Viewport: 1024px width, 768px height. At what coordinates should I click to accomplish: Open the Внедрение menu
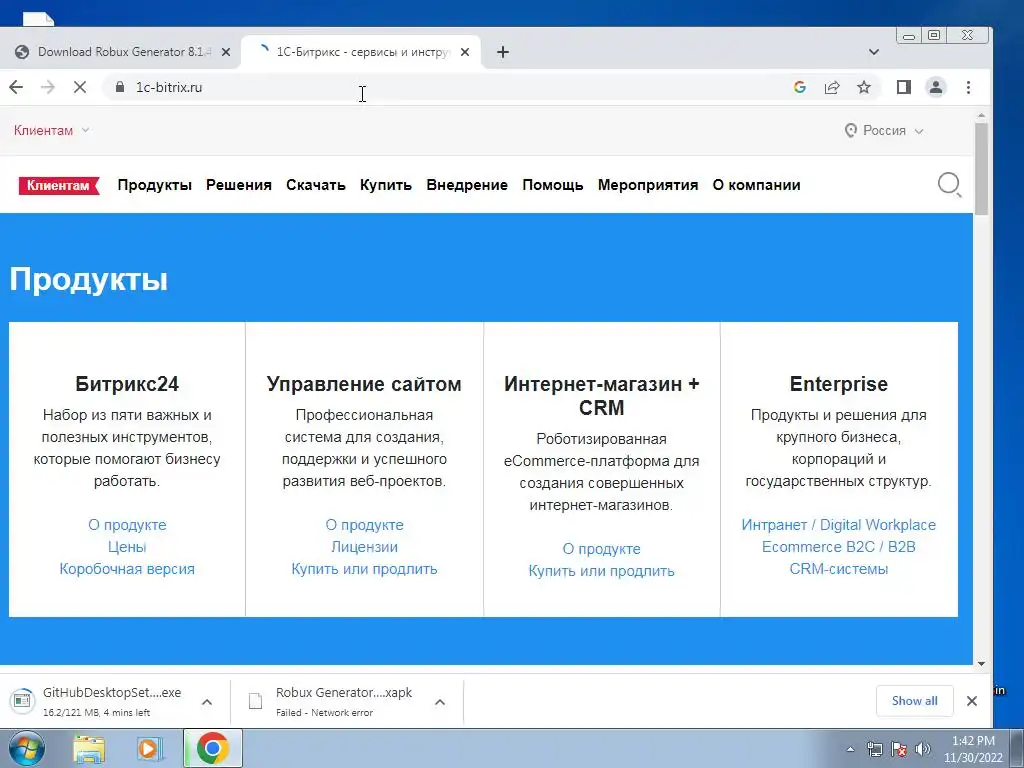click(x=467, y=185)
